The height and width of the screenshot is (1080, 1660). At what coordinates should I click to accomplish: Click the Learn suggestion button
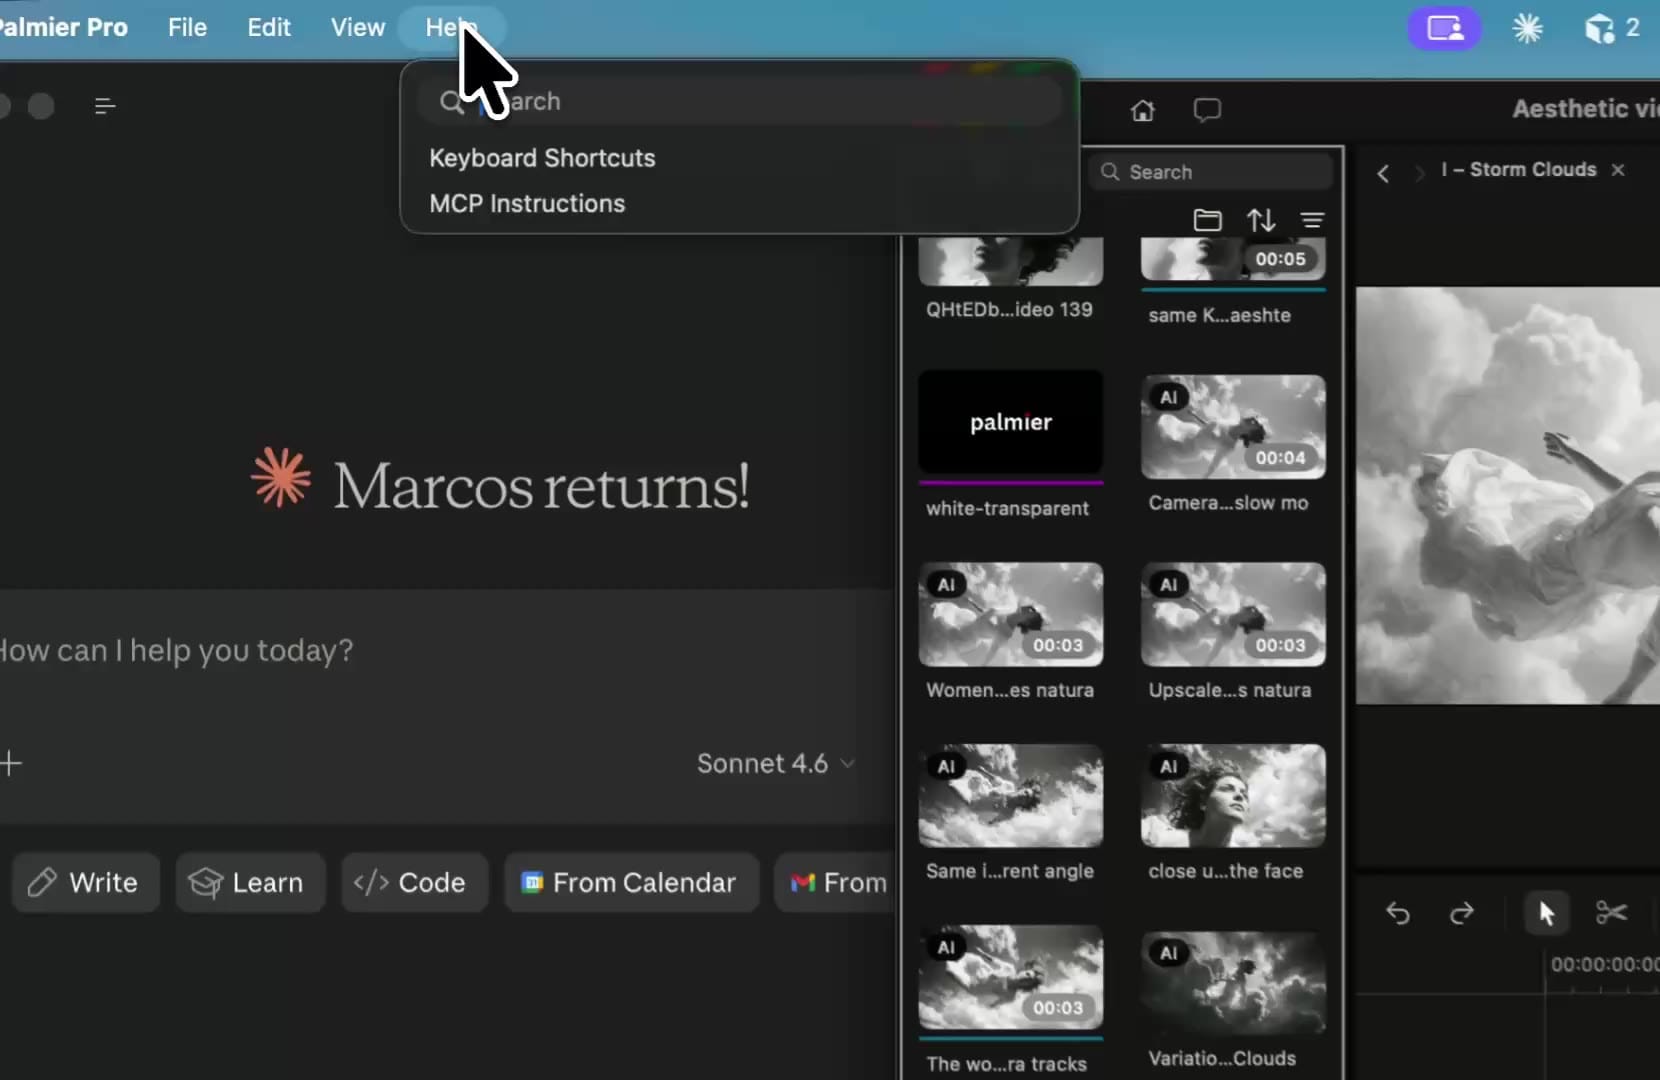click(250, 882)
